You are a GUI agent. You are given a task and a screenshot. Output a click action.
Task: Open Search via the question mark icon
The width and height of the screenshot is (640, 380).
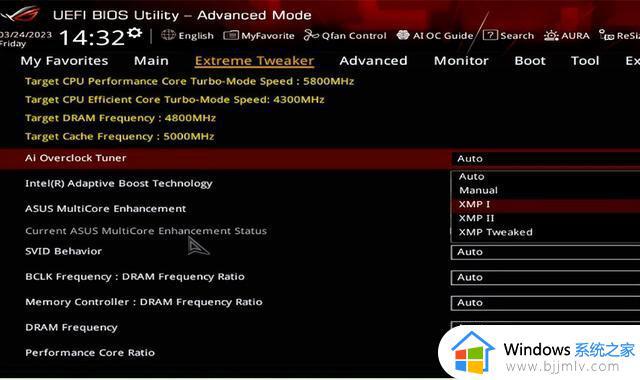pos(490,35)
